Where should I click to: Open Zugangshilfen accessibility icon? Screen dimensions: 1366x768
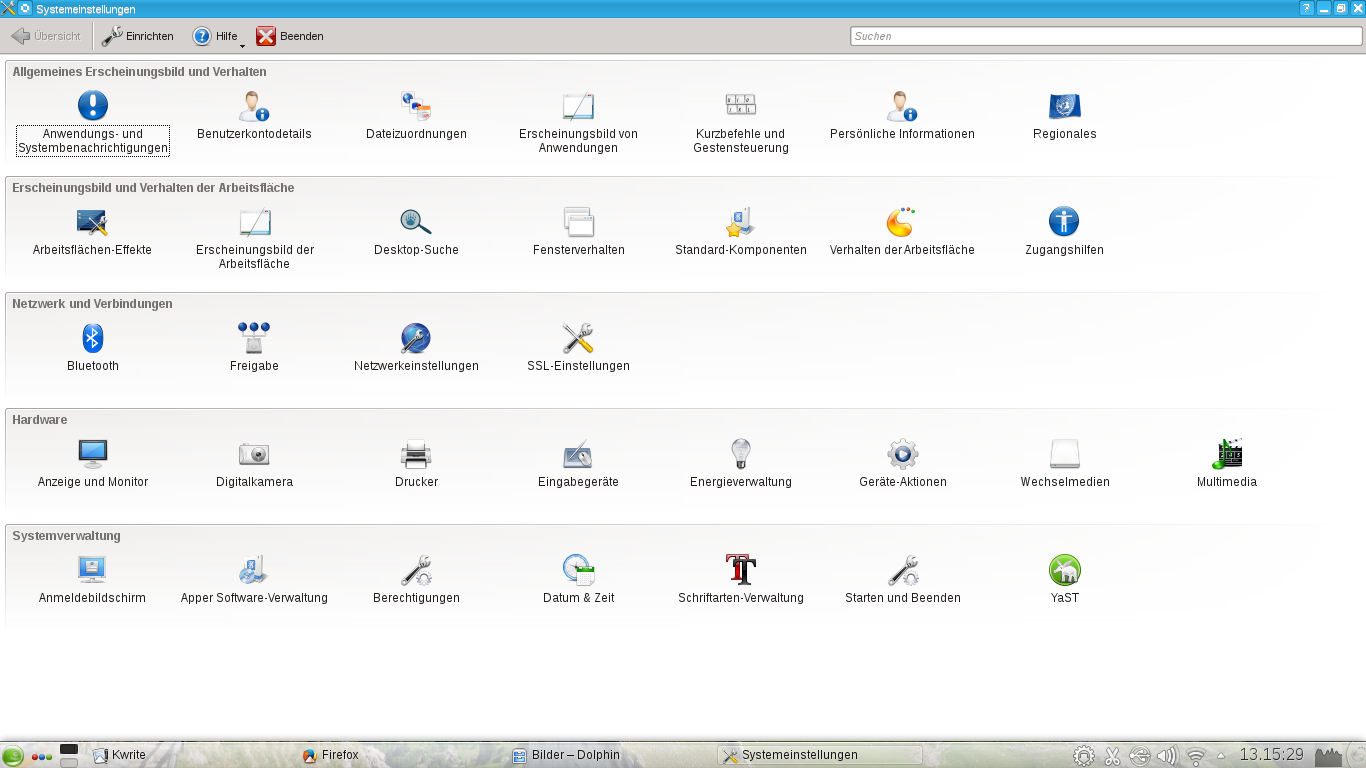click(1064, 223)
